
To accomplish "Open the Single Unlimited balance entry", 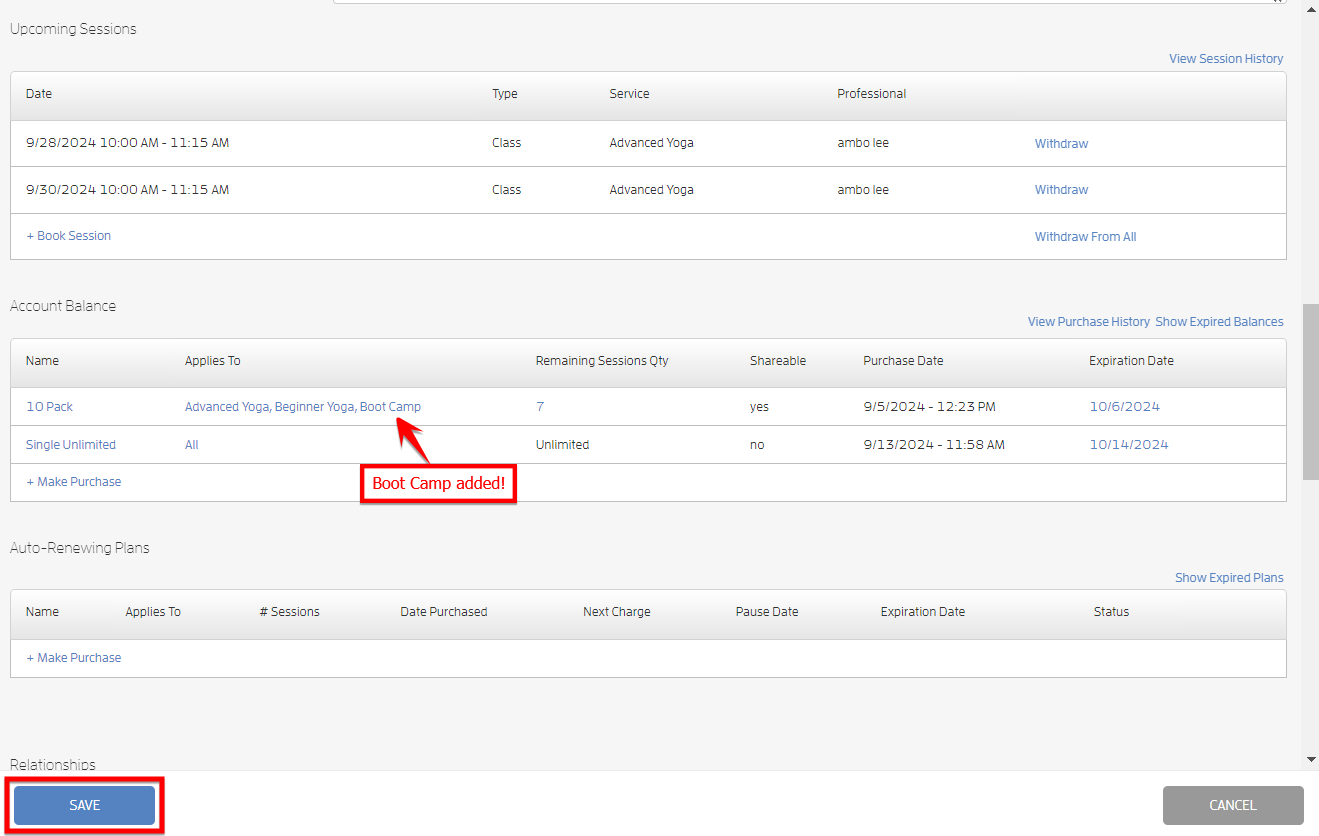I will pyautogui.click(x=71, y=445).
